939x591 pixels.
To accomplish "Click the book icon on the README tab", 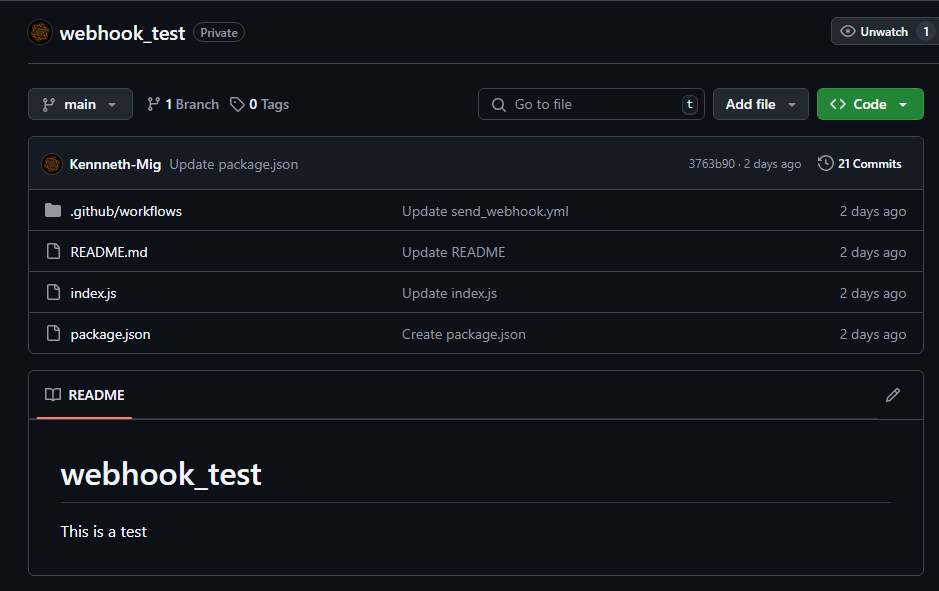I will click(x=53, y=395).
